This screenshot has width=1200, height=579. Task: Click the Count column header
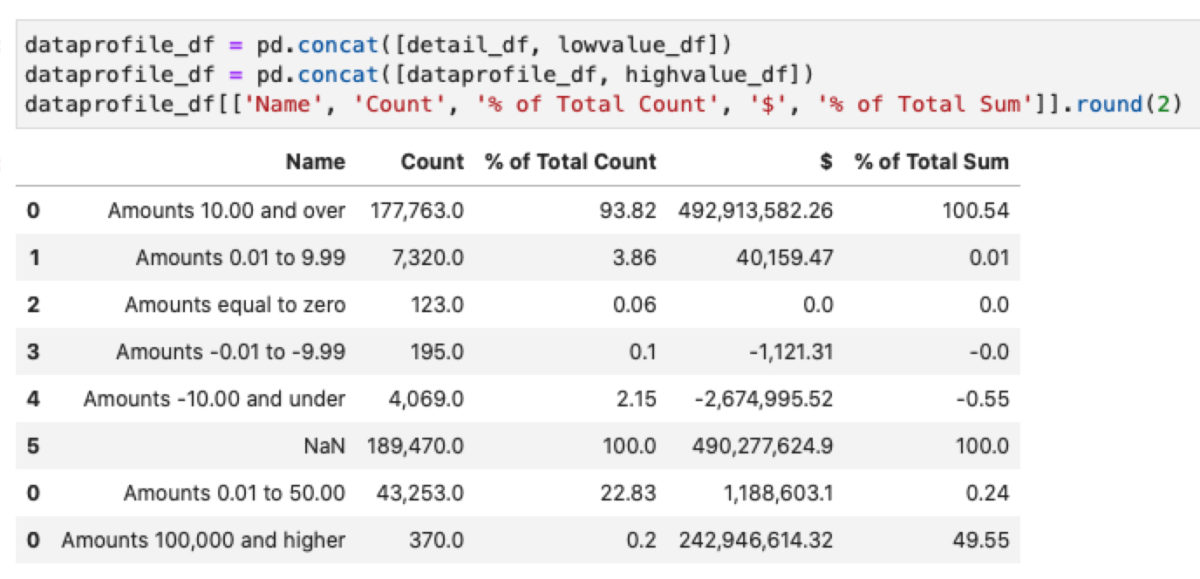[432, 161]
